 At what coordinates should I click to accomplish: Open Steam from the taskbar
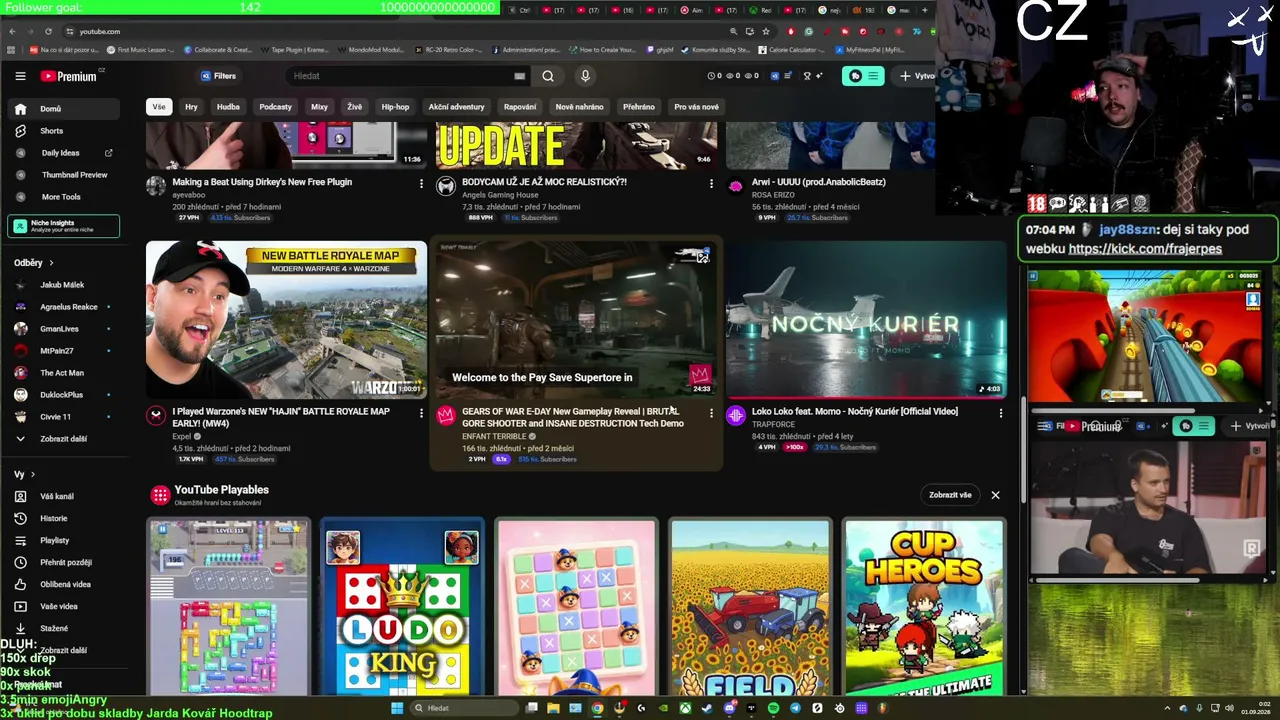click(708, 708)
